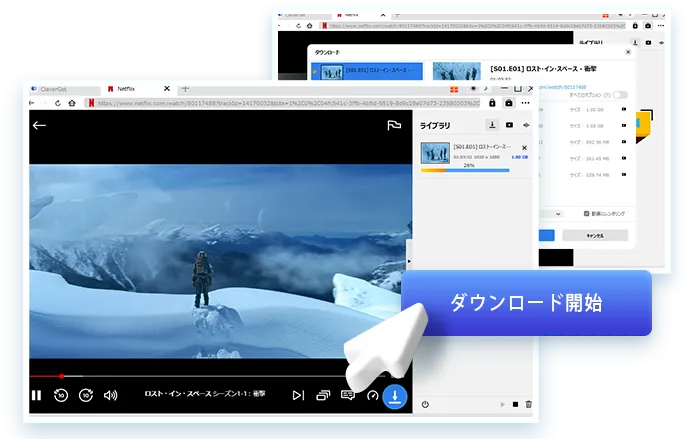Reload the page in back window
686x439 pixels.
[x=298, y=26]
